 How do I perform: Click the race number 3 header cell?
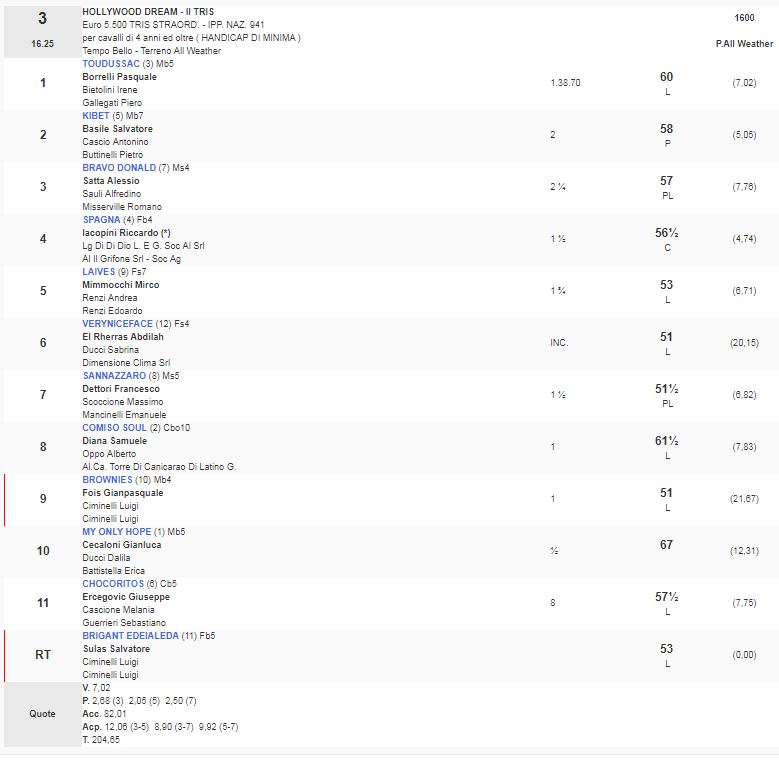pos(42,19)
